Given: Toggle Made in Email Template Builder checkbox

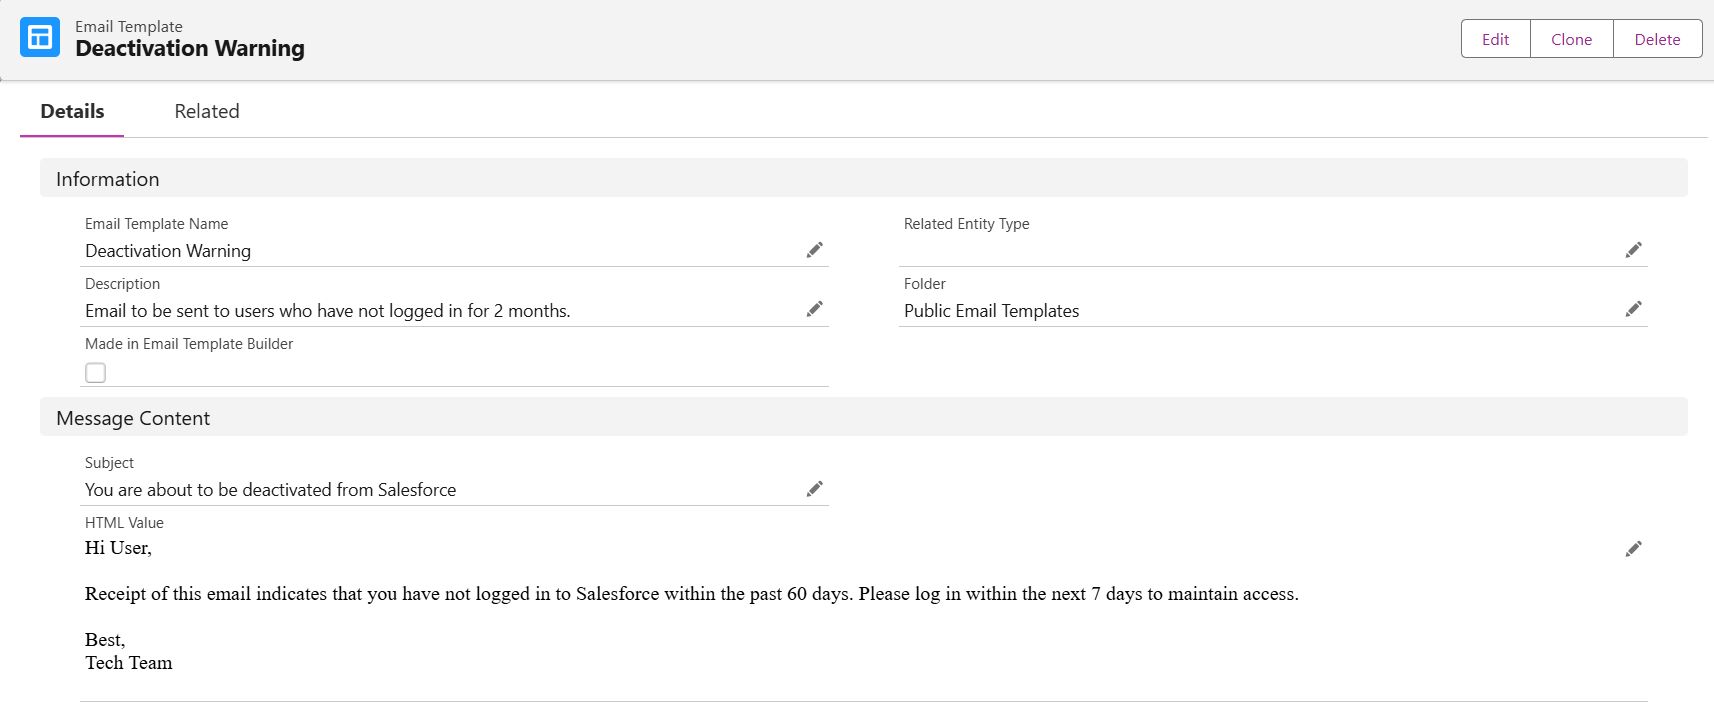Looking at the screenshot, I should [x=96, y=373].
